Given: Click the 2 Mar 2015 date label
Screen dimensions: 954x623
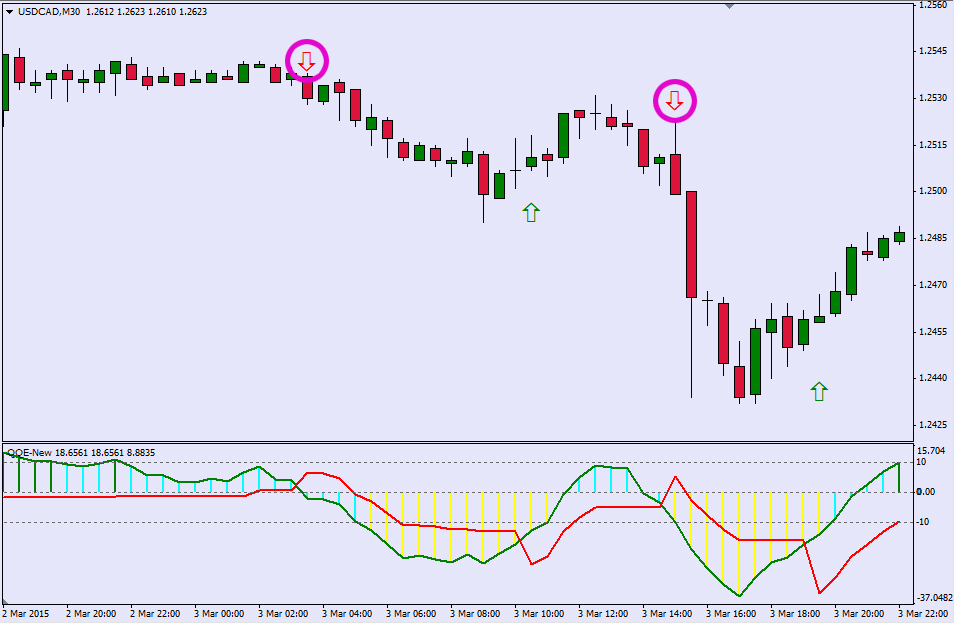Looking at the screenshot, I should click(26, 613).
